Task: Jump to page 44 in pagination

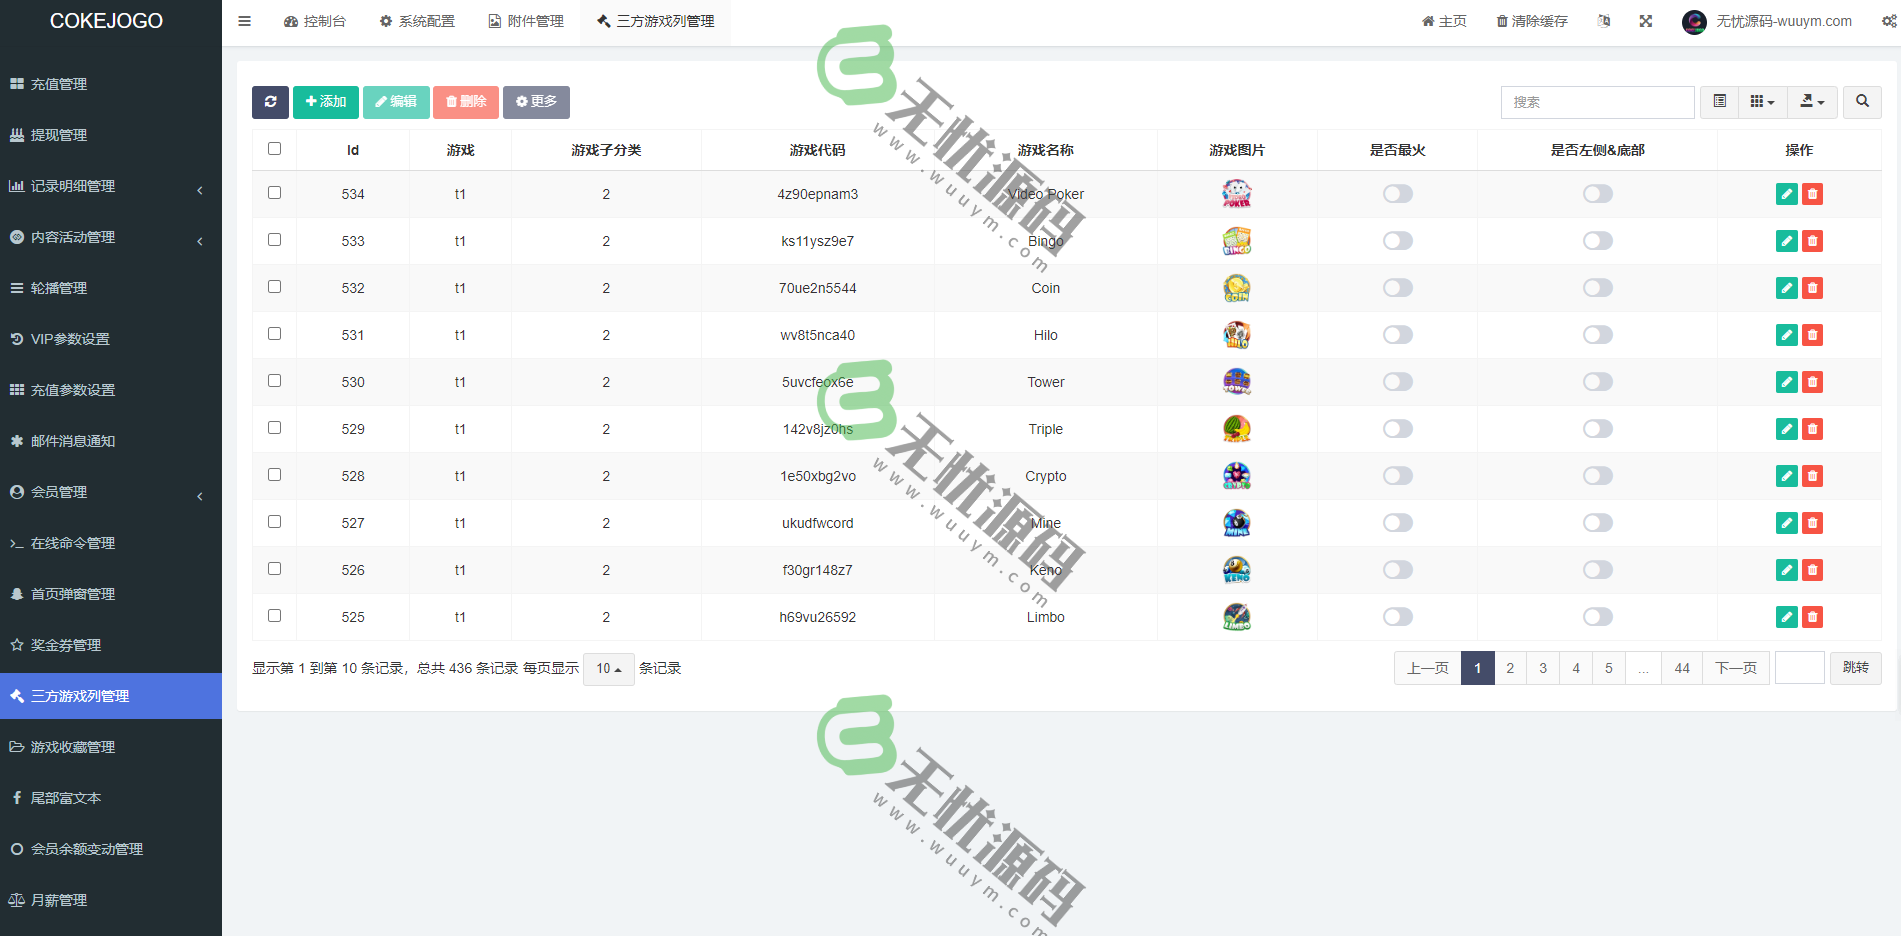Action: coord(1681,667)
